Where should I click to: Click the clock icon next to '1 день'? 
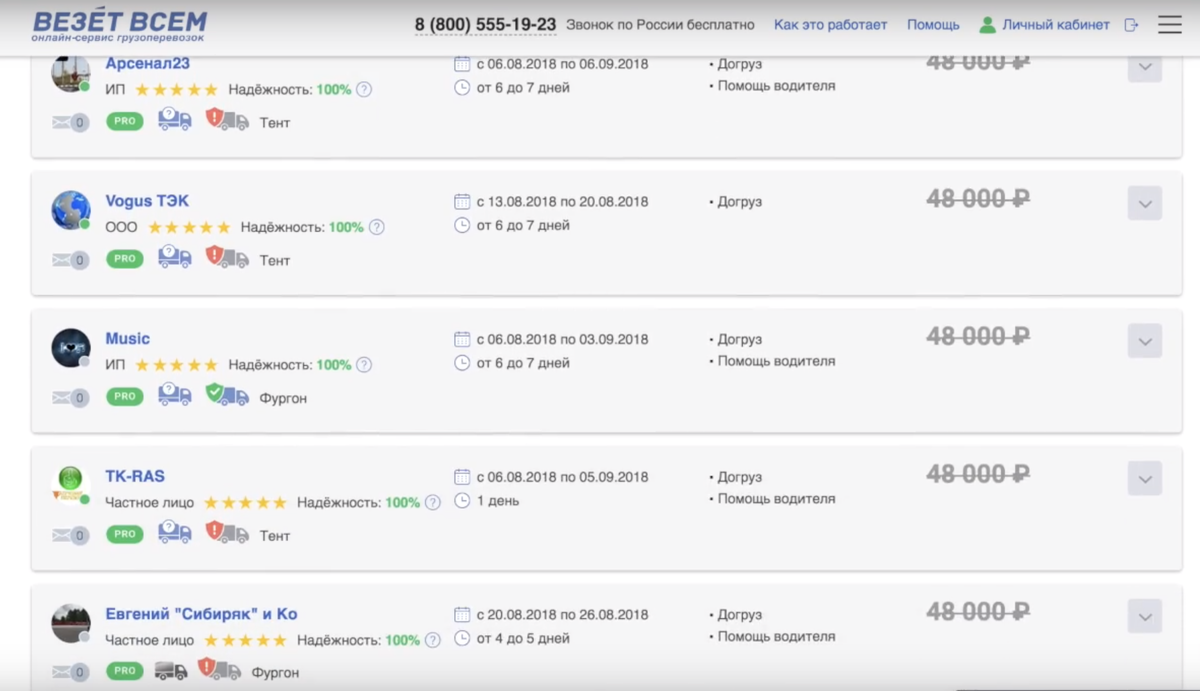click(x=461, y=501)
